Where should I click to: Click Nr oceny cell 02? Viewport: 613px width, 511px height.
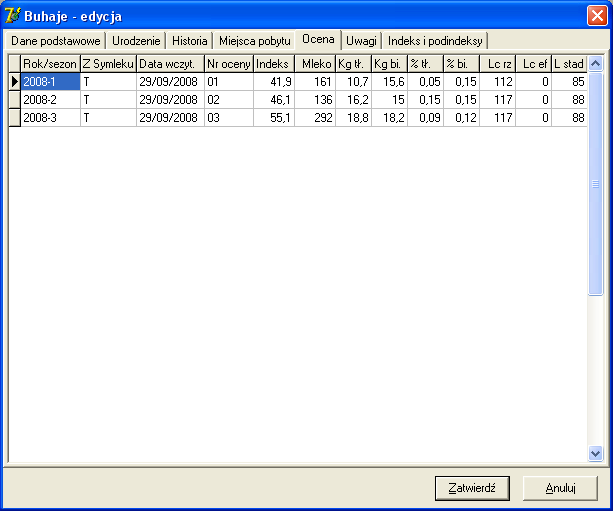coord(229,100)
